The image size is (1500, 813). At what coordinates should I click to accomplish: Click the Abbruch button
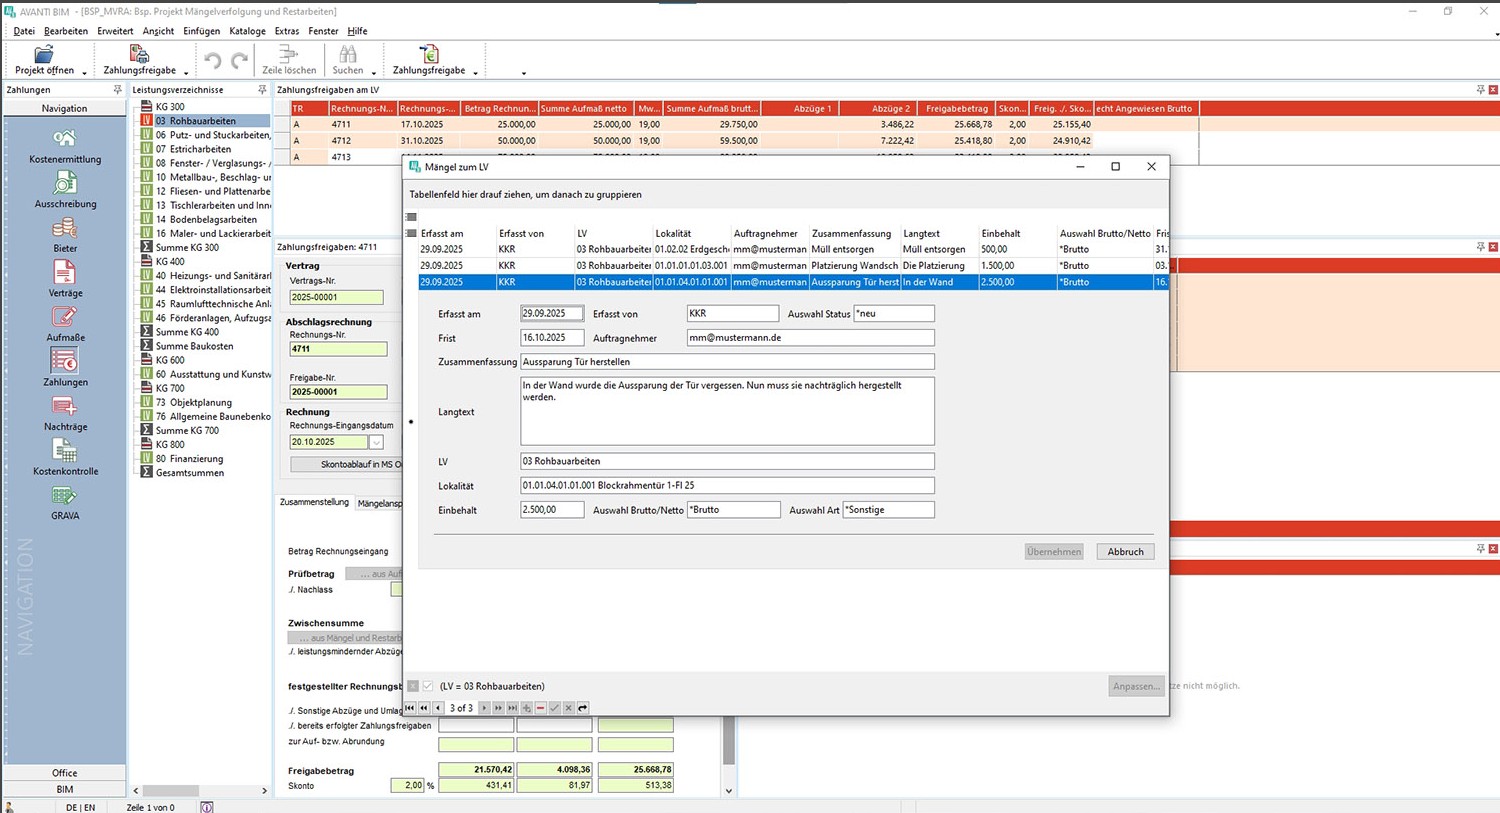coord(1125,552)
